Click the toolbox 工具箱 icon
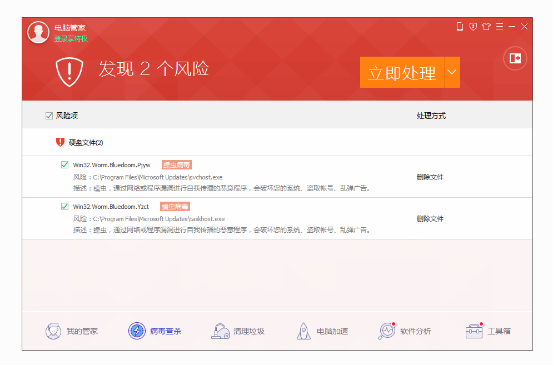Viewport: 554px width, 366px height. [474, 331]
